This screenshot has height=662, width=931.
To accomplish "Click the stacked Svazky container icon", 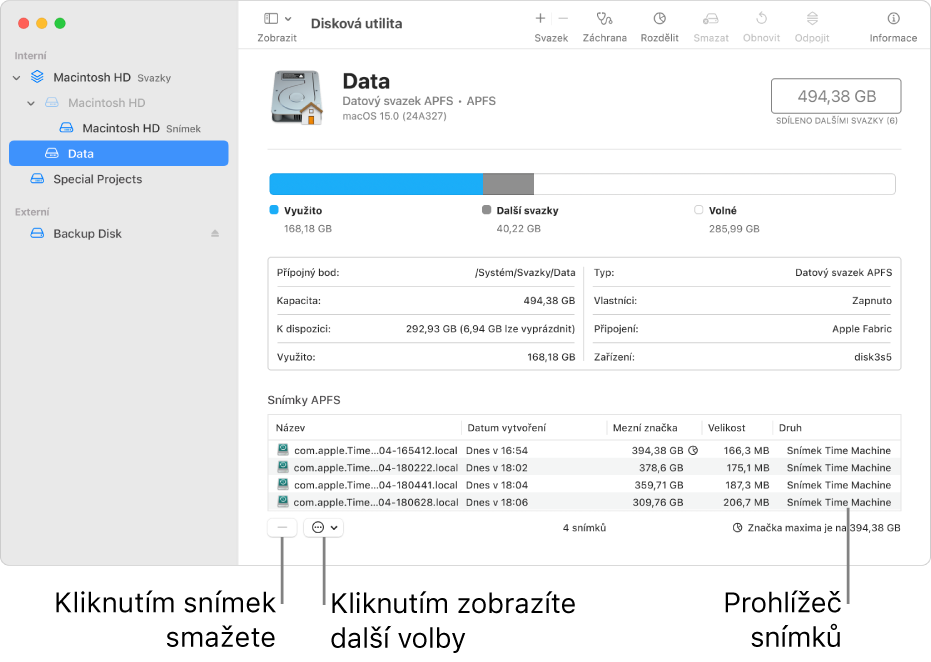I will [37, 77].
